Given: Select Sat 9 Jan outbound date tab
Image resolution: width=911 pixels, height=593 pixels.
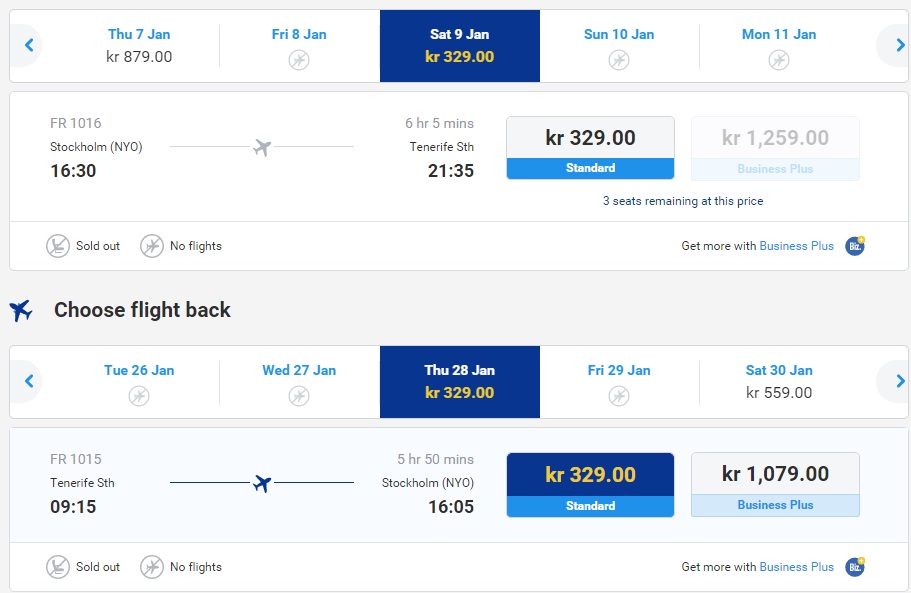Looking at the screenshot, I should 460,46.
